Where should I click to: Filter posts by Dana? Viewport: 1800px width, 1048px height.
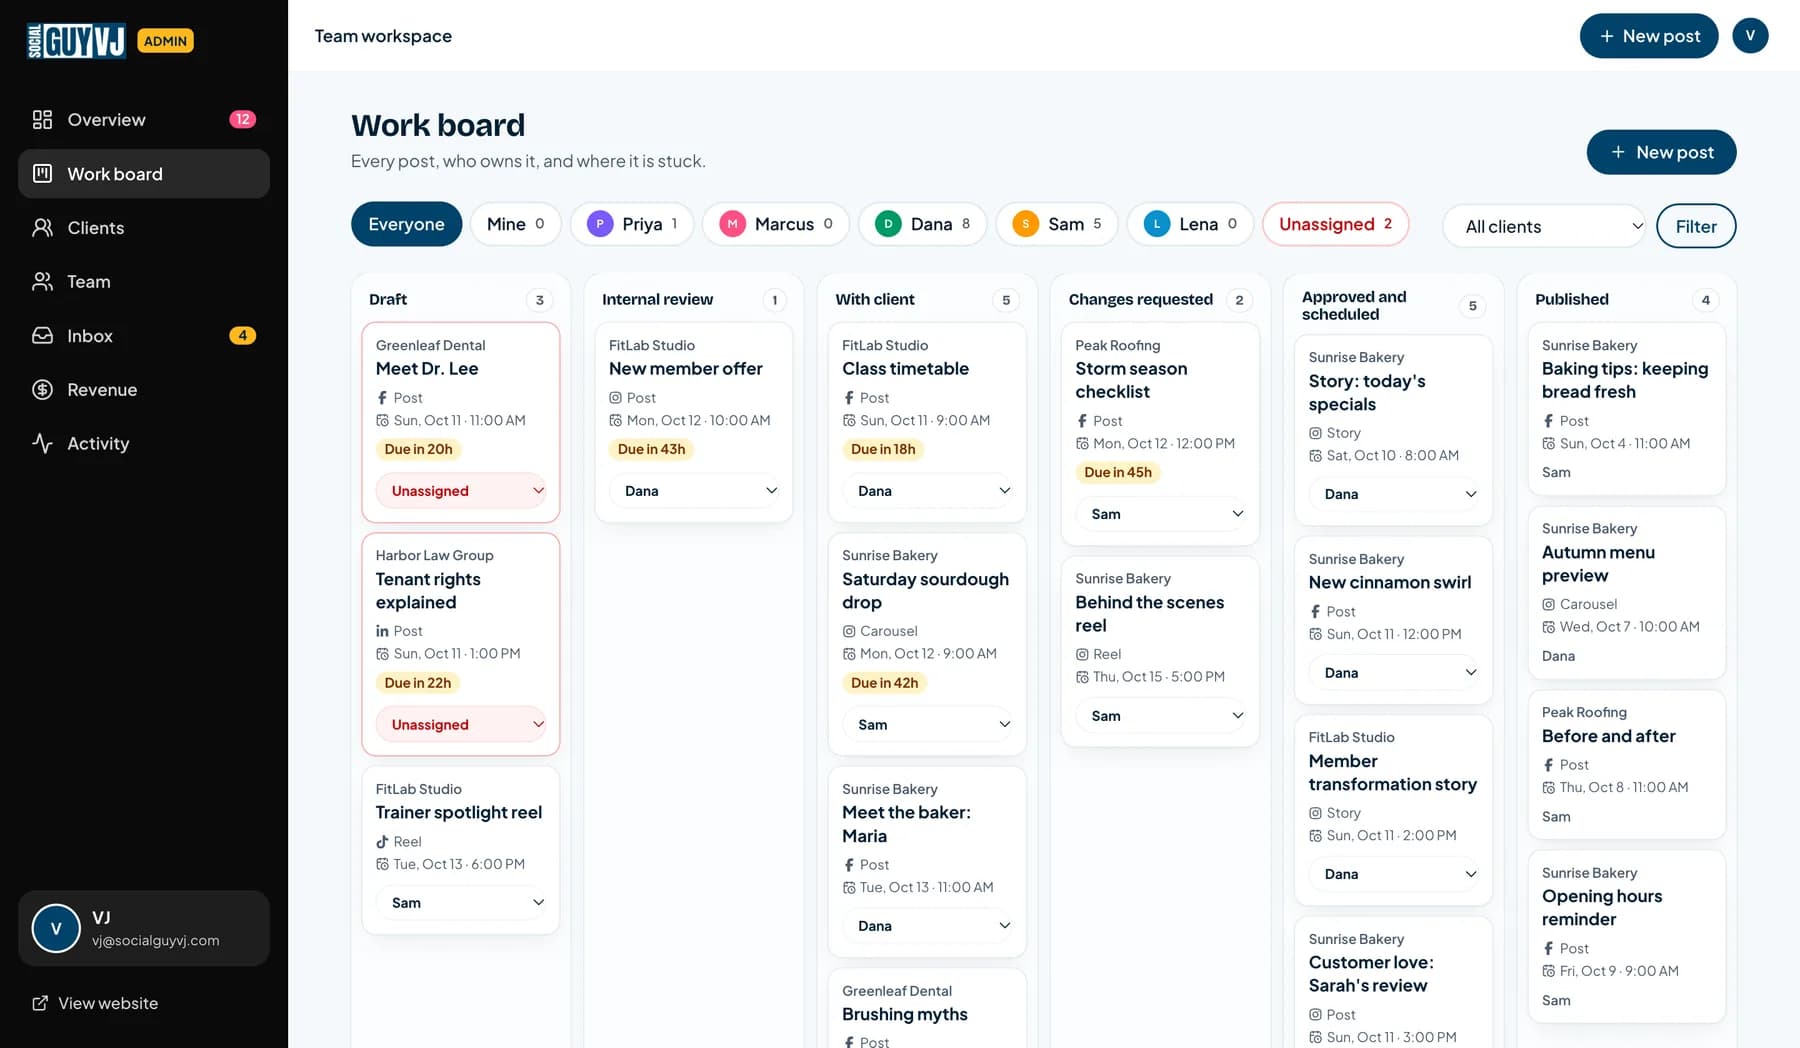[x=923, y=224]
